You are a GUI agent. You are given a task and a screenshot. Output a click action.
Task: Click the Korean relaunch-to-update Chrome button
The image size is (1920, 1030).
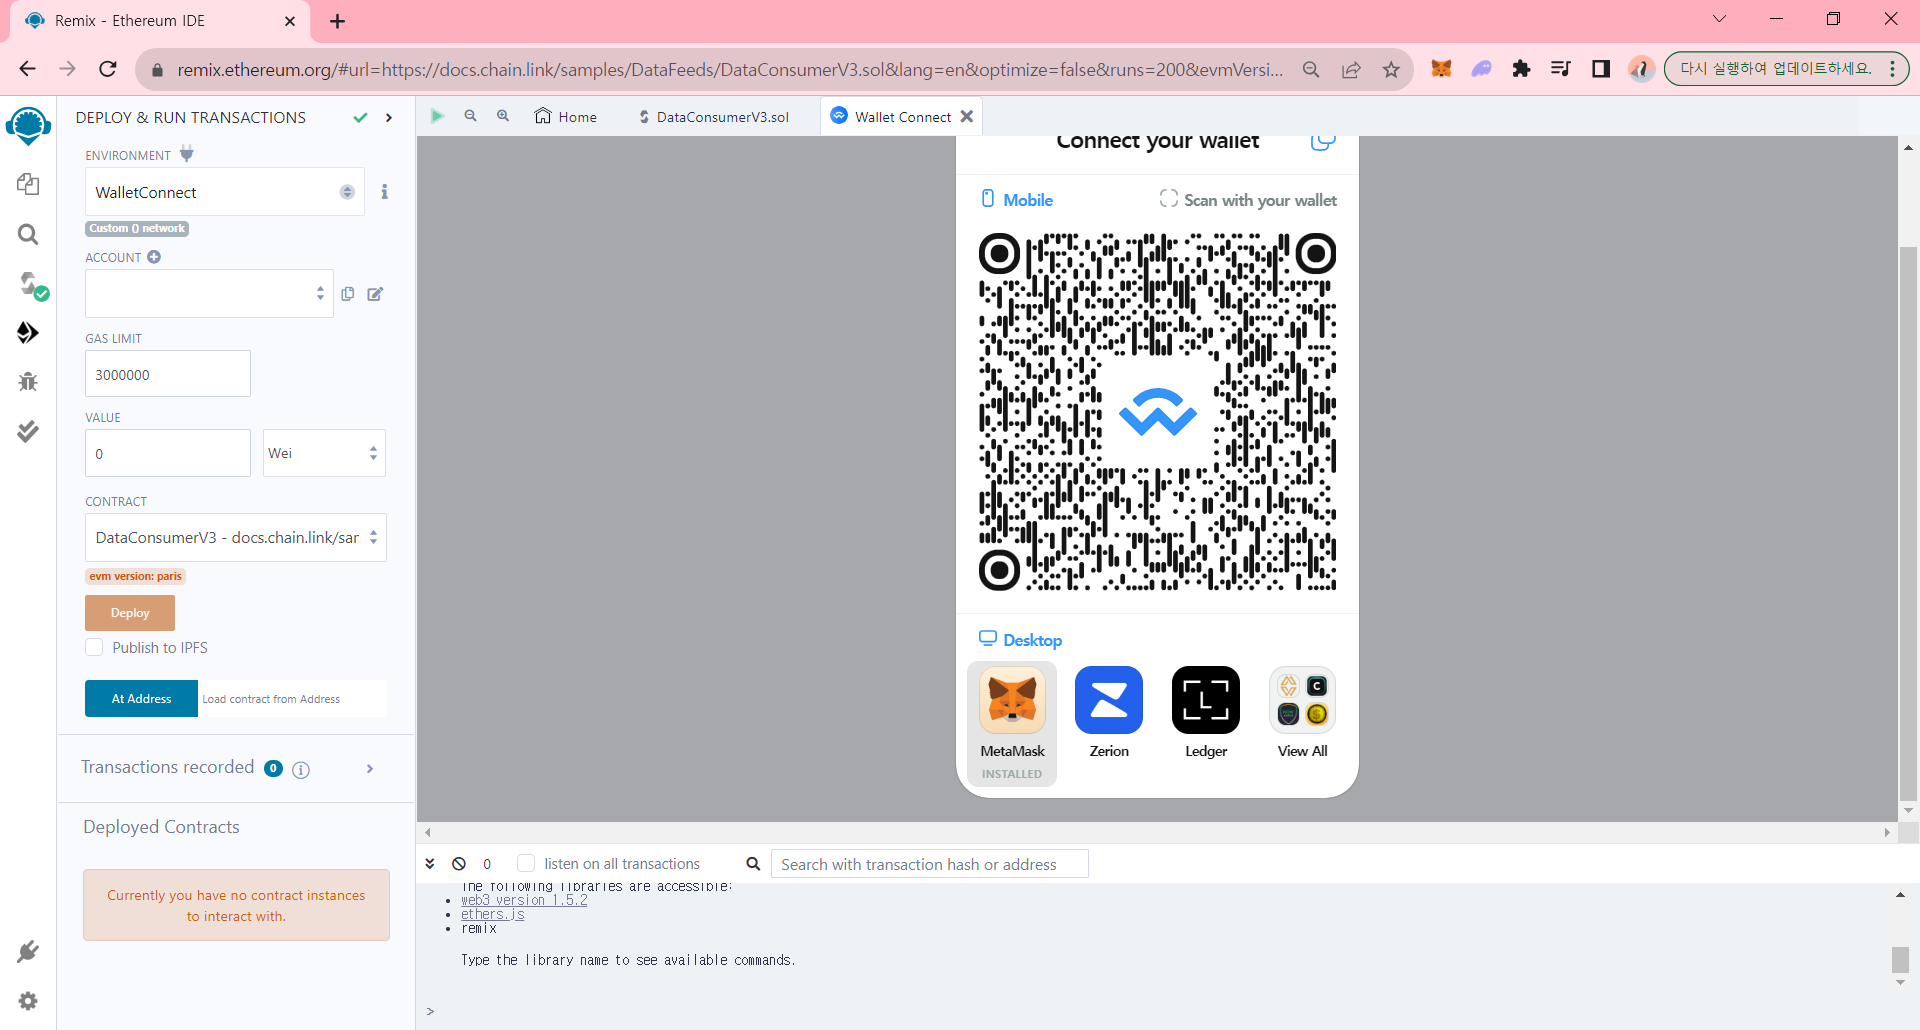pyautogui.click(x=1786, y=69)
